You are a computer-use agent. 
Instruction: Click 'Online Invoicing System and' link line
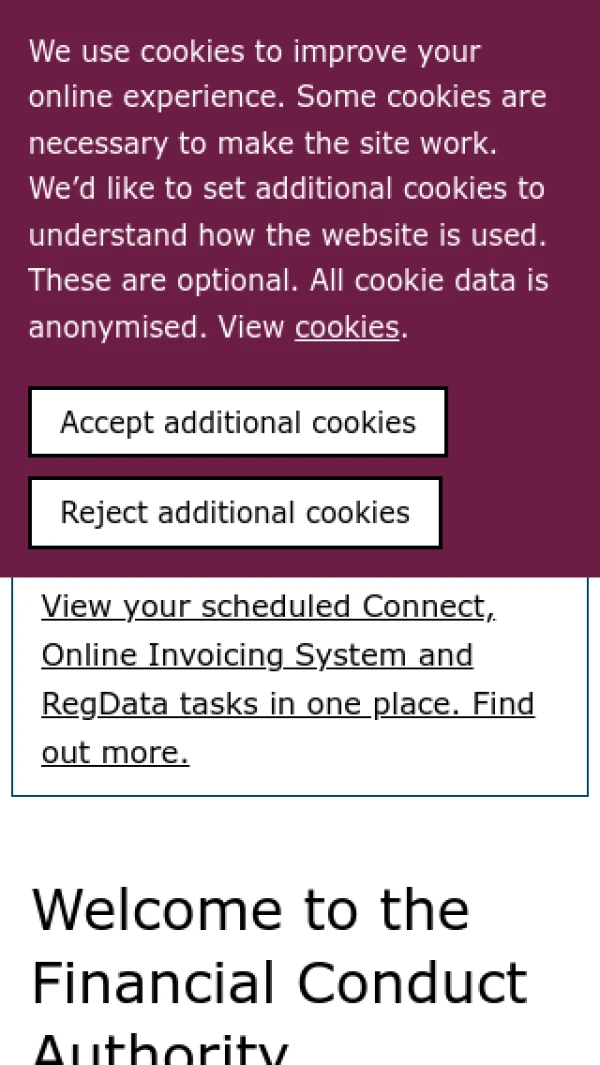coord(257,655)
